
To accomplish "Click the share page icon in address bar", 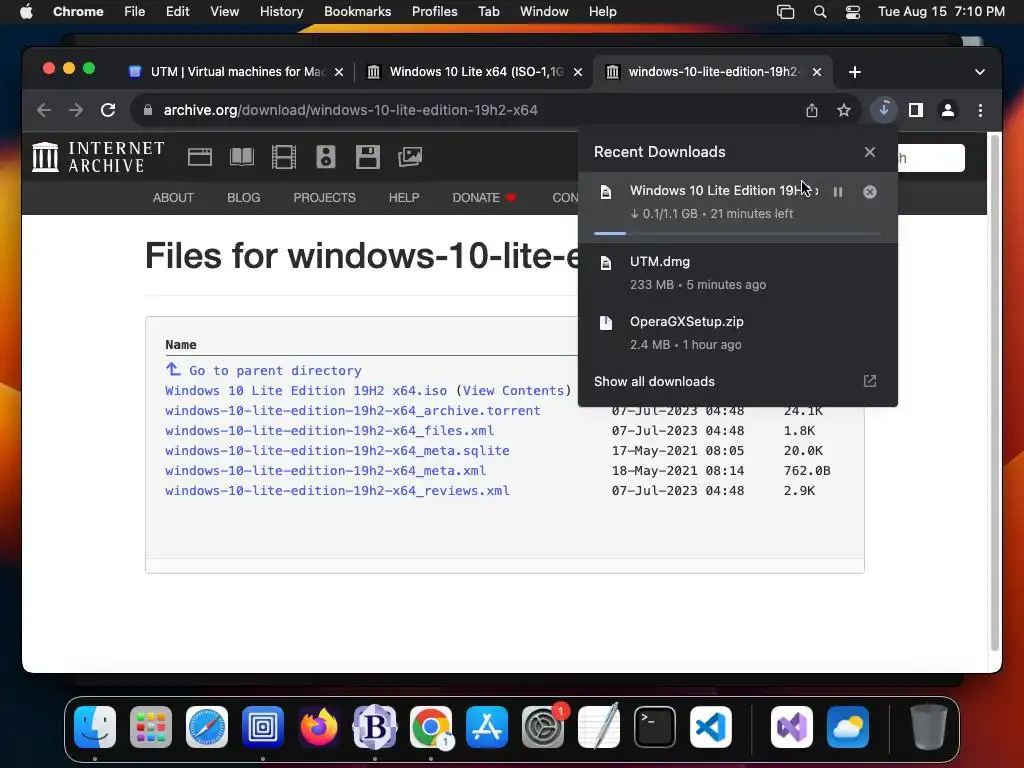I will [812, 110].
